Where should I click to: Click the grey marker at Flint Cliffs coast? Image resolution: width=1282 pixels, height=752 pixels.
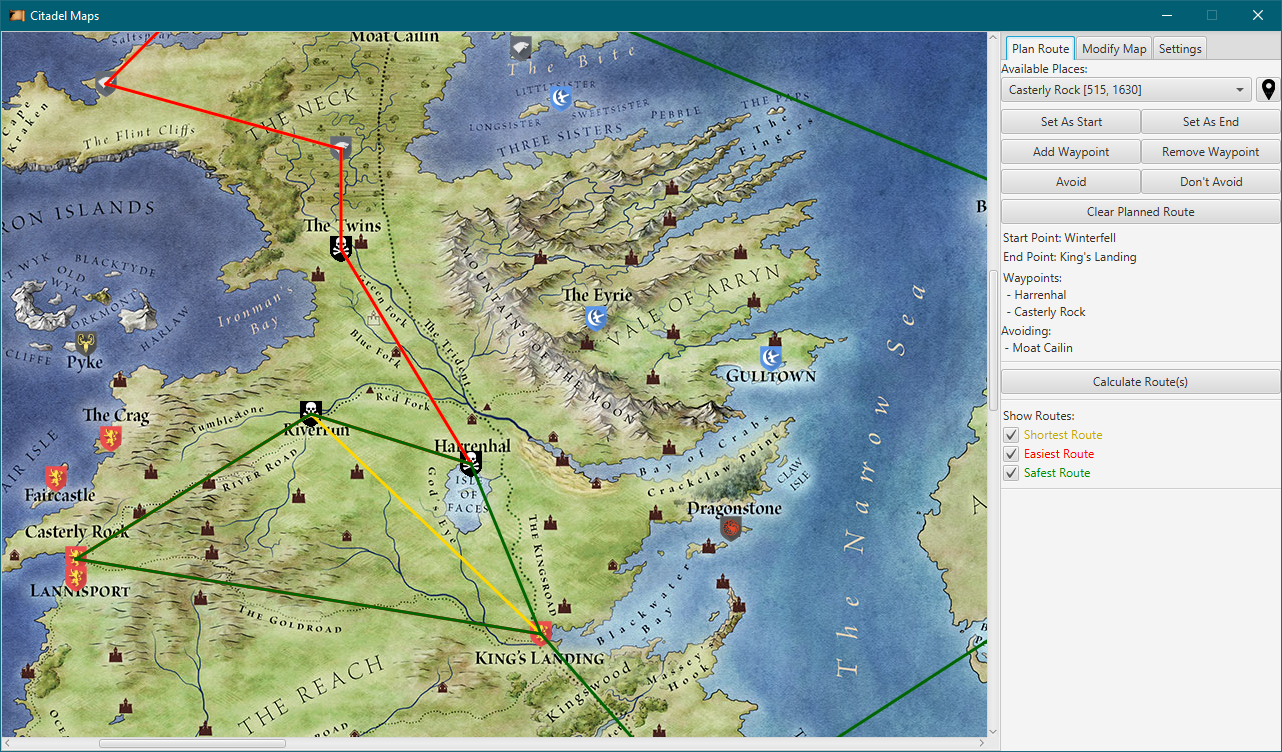click(x=106, y=85)
